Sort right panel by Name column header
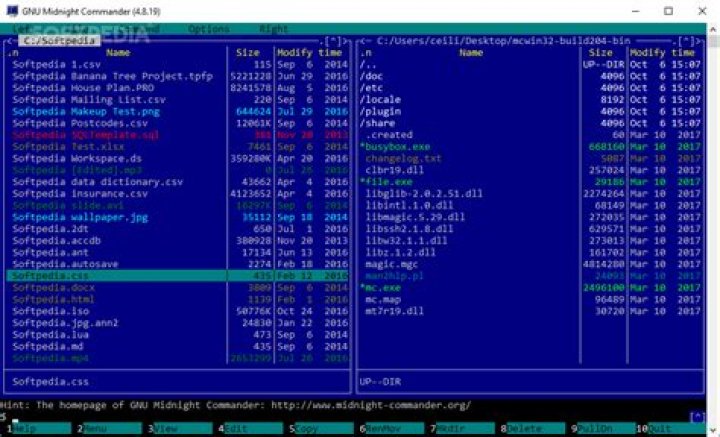 coord(471,53)
